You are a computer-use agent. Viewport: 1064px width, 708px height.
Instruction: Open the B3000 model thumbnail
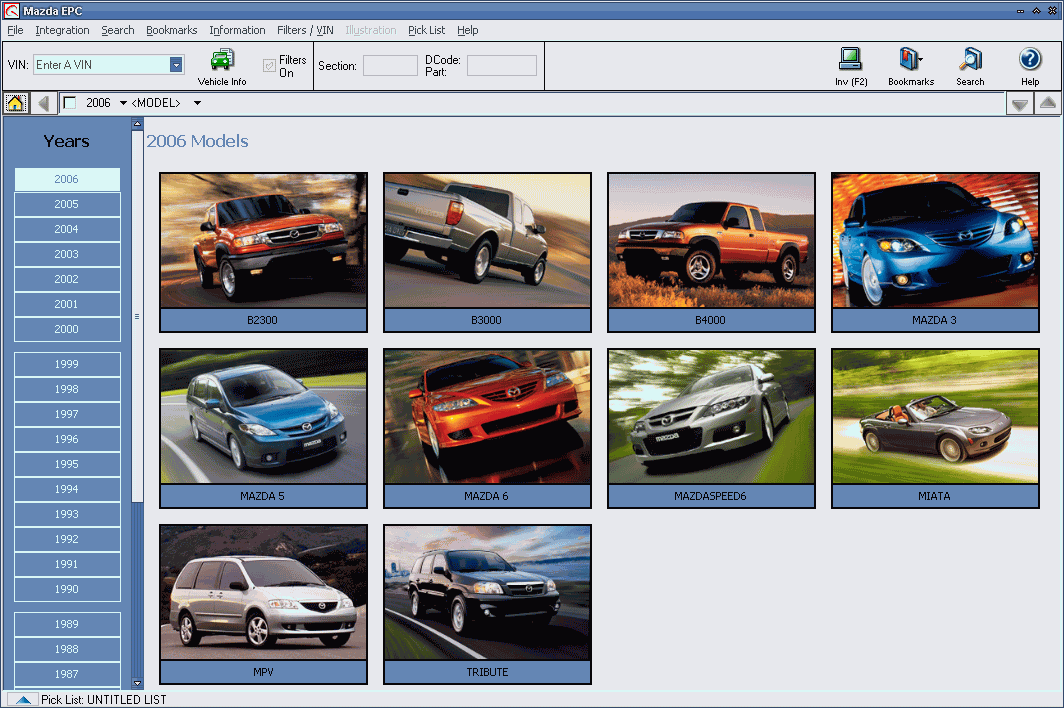click(x=487, y=253)
